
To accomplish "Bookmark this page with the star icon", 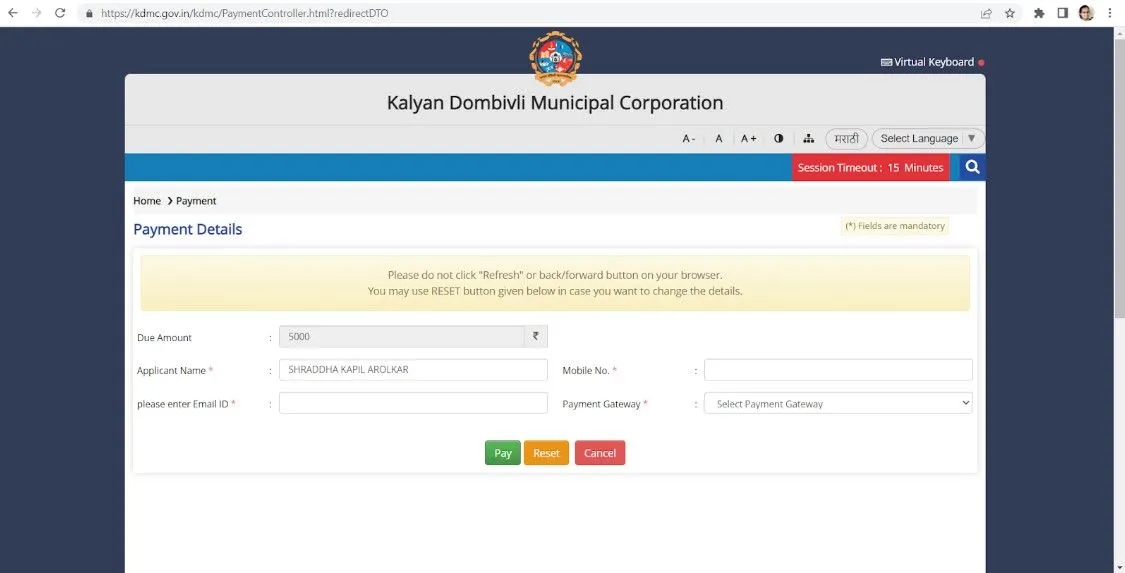I will (1010, 13).
